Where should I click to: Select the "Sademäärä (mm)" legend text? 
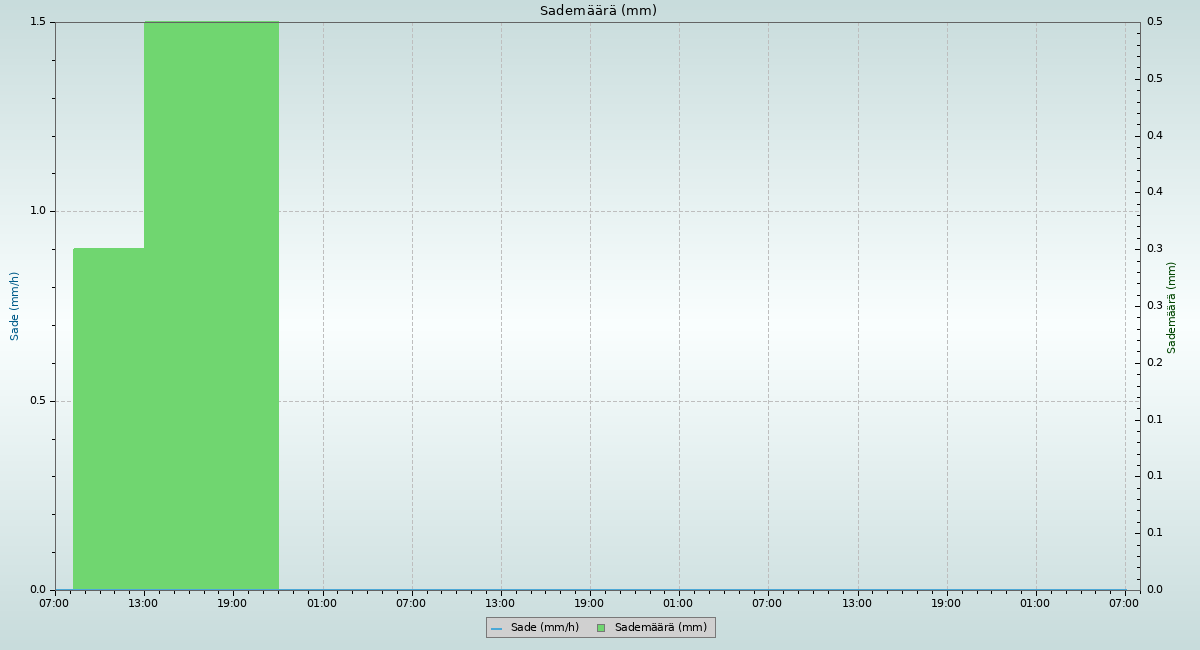point(660,628)
